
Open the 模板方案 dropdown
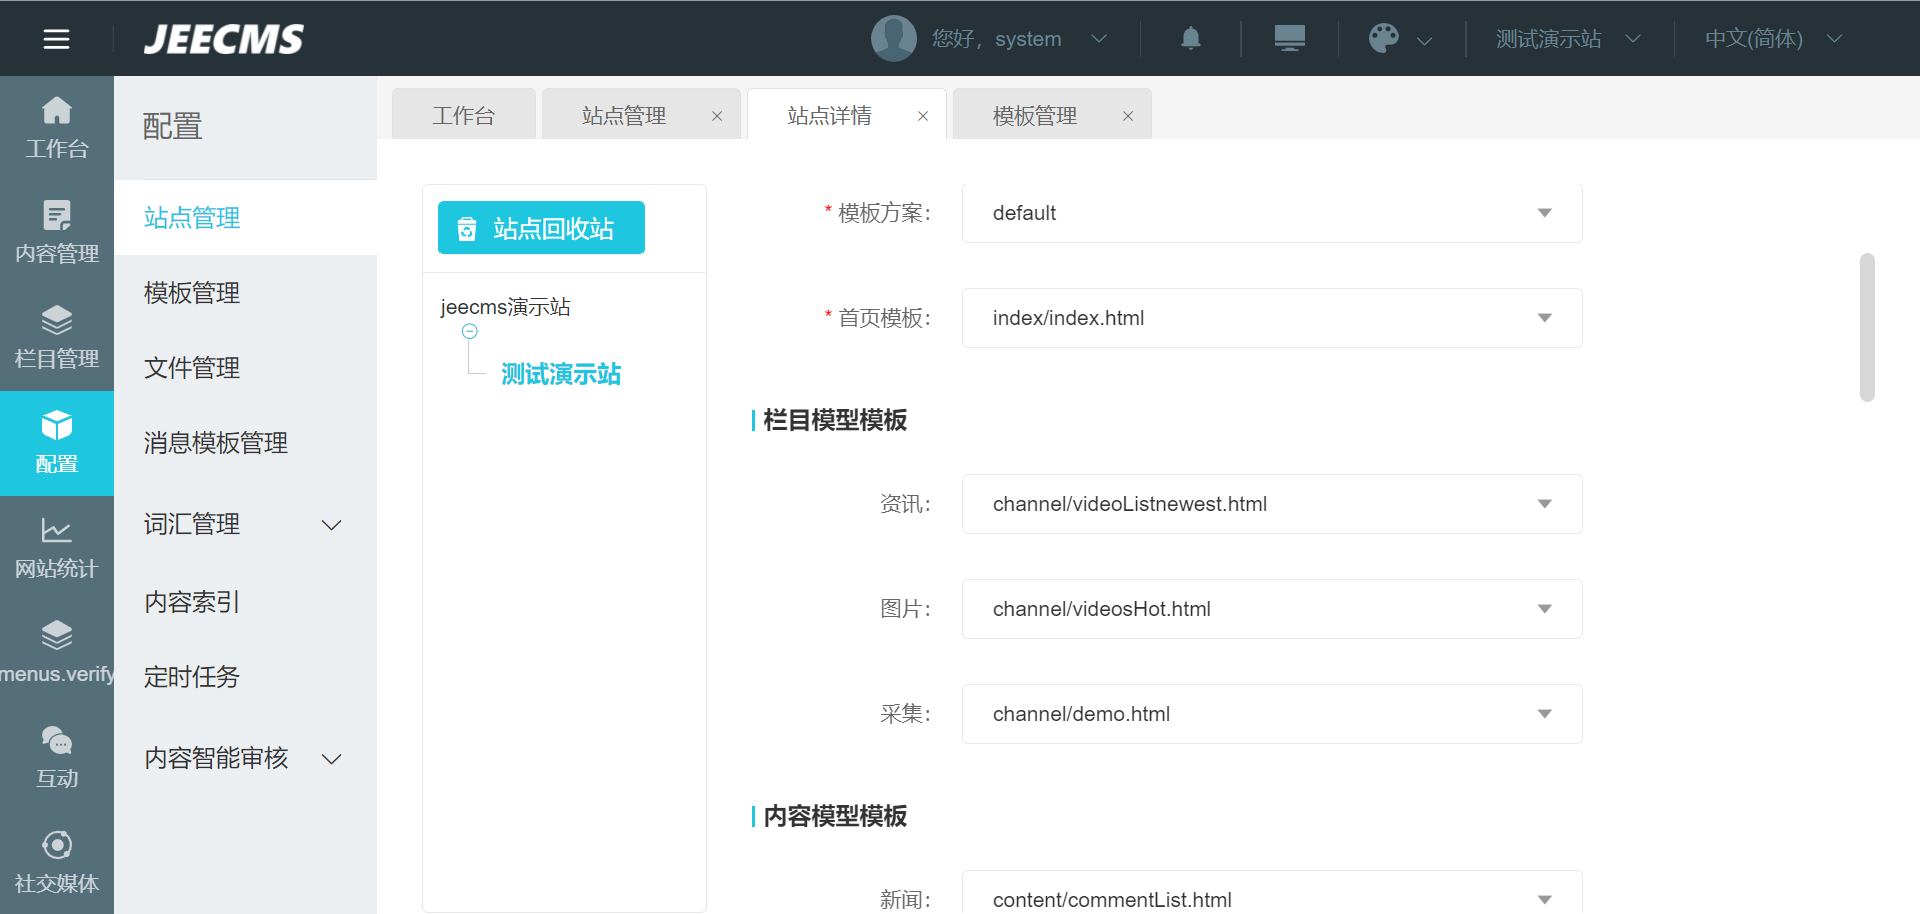point(1271,213)
